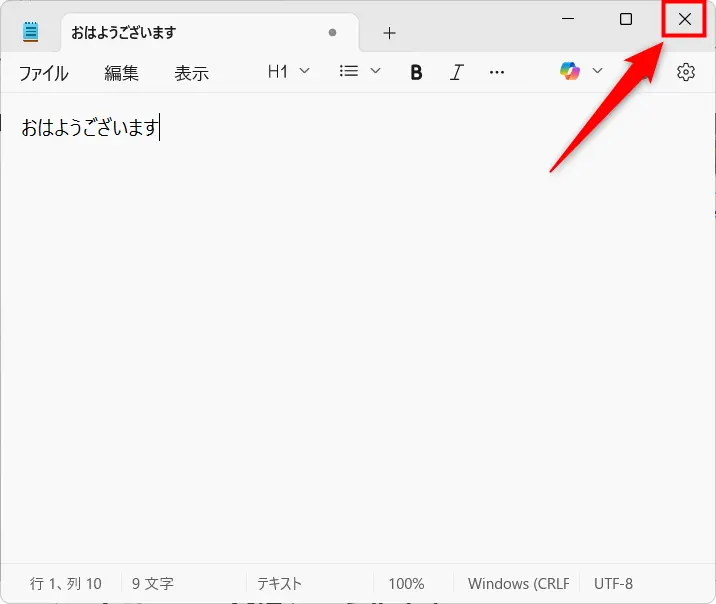Click the Notepad app icon in title bar
Screen dimensions: 716x604
coord(31,32)
